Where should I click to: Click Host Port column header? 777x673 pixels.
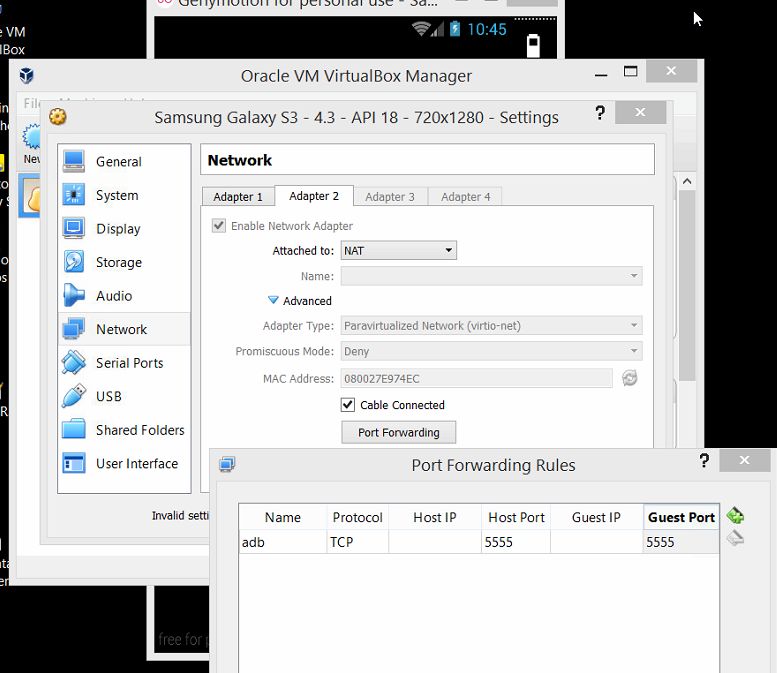516,517
